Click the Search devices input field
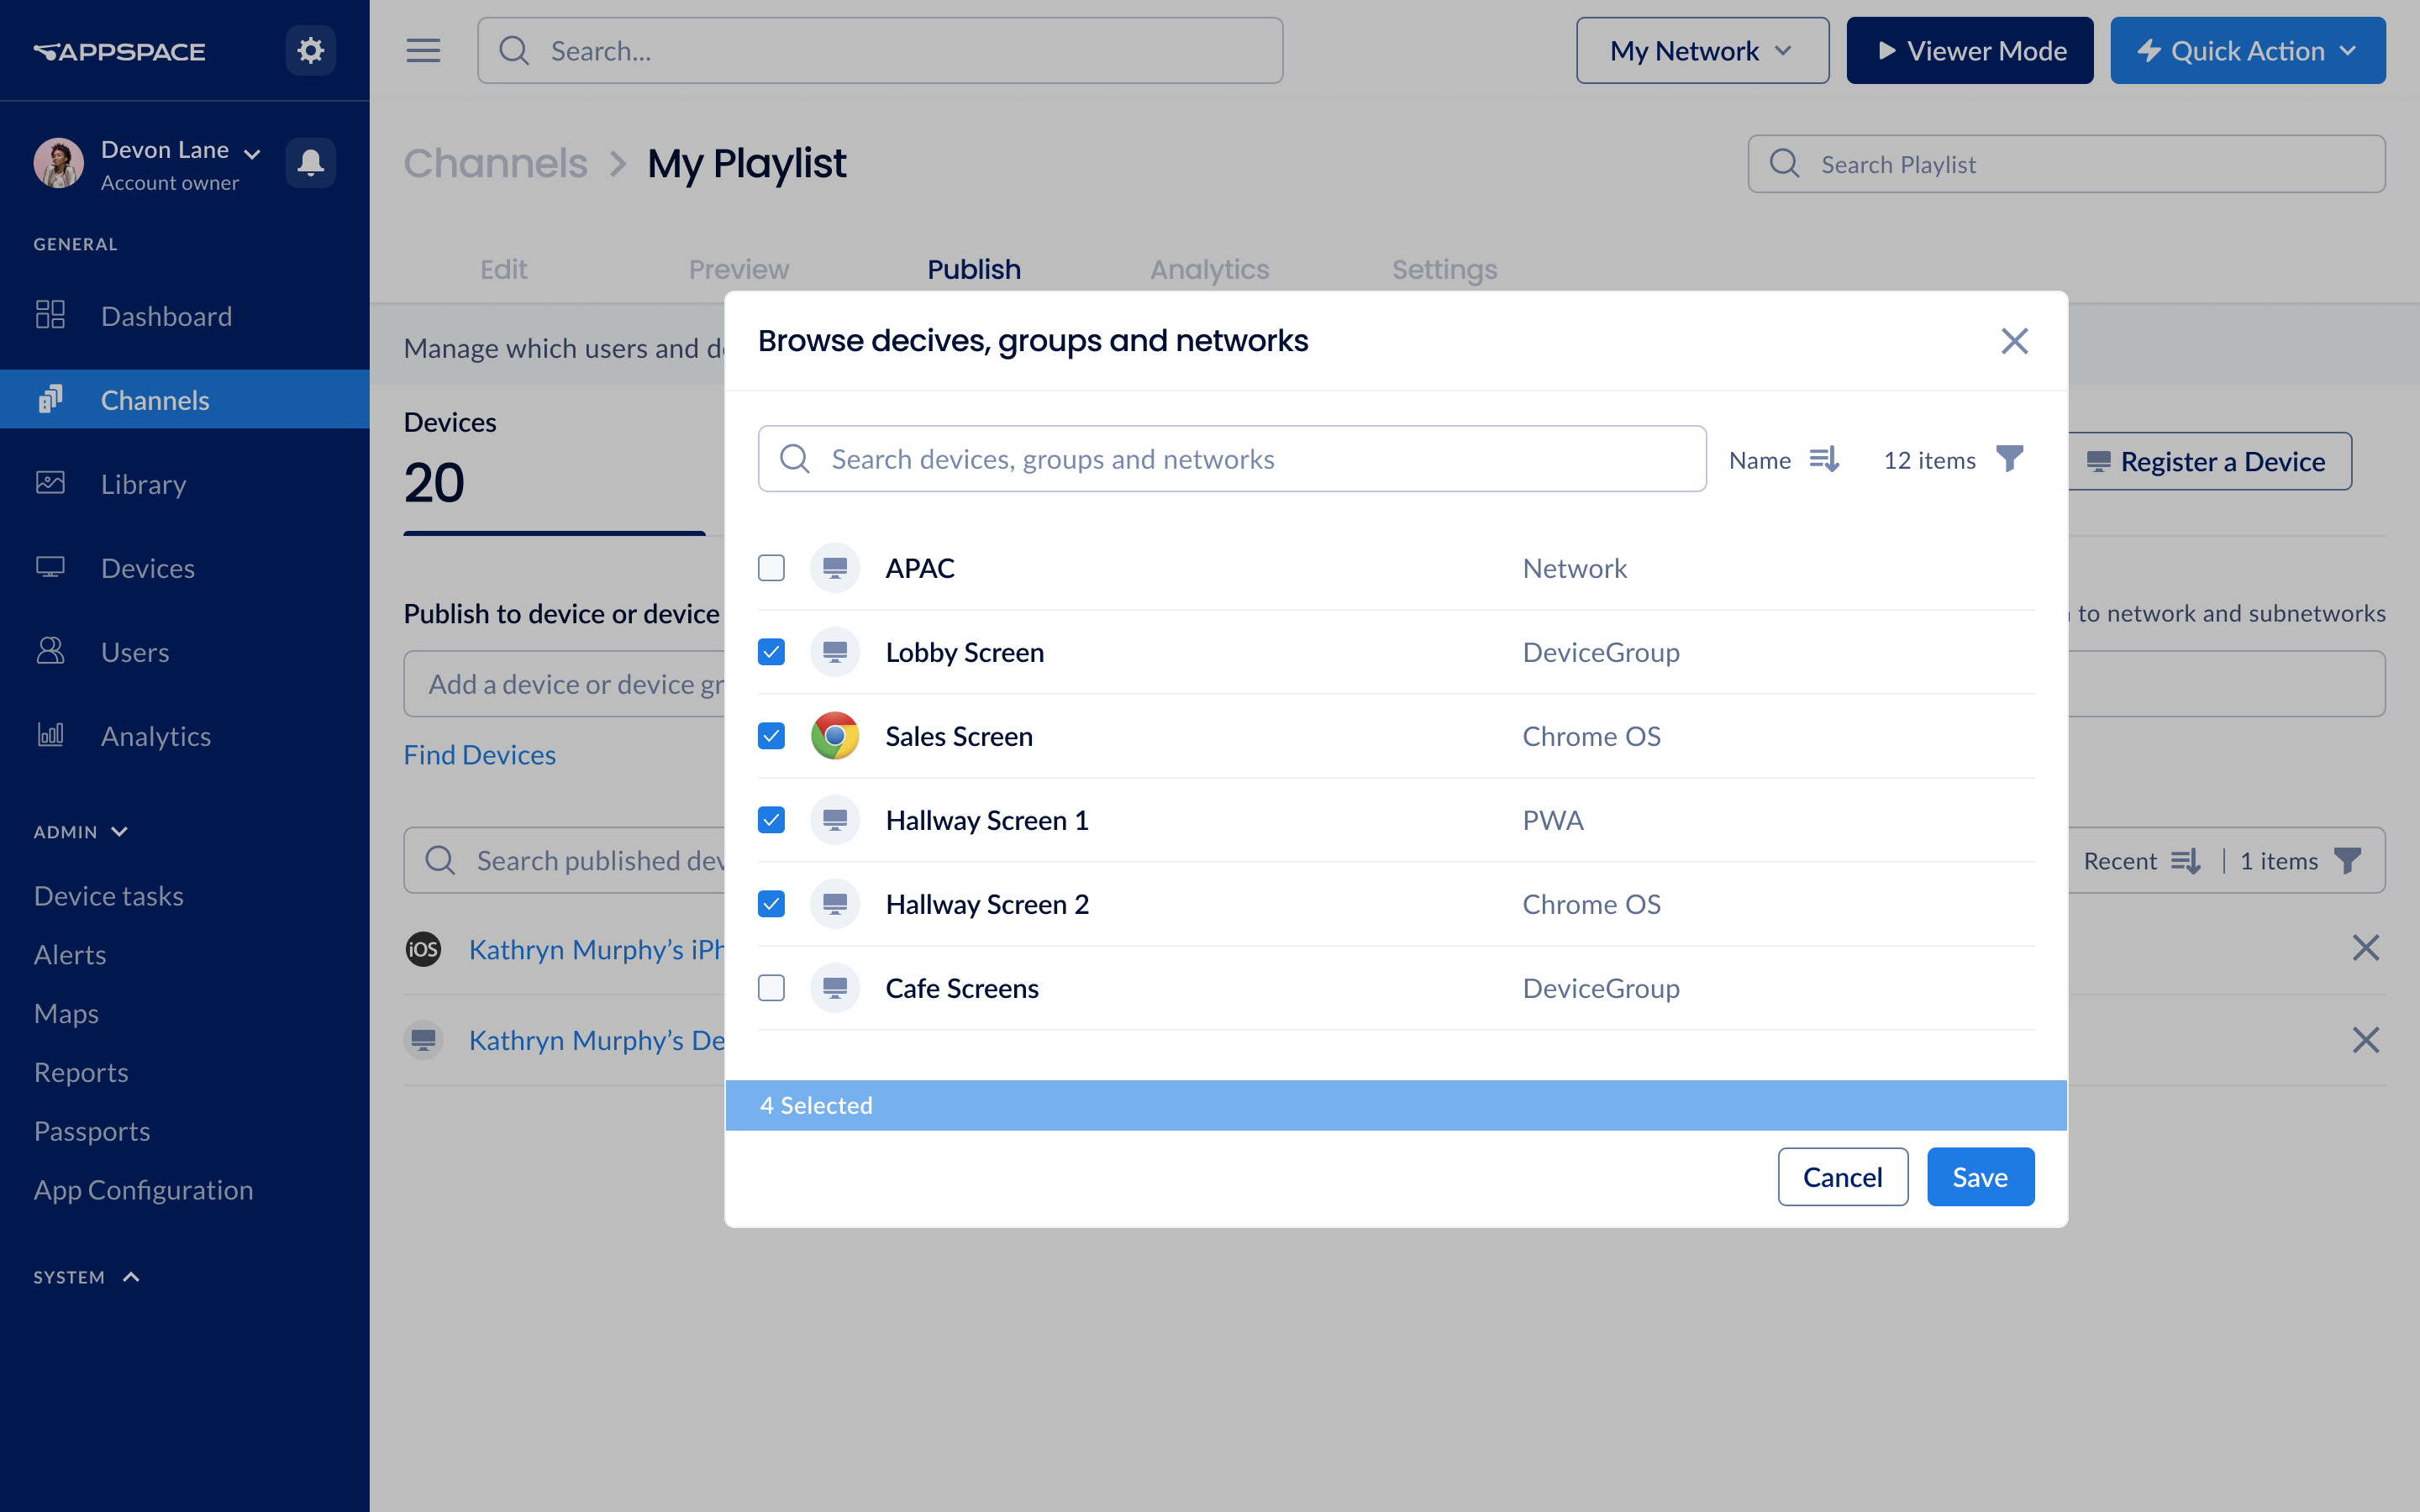The image size is (2420, 1512). (x=1232, y=458)
